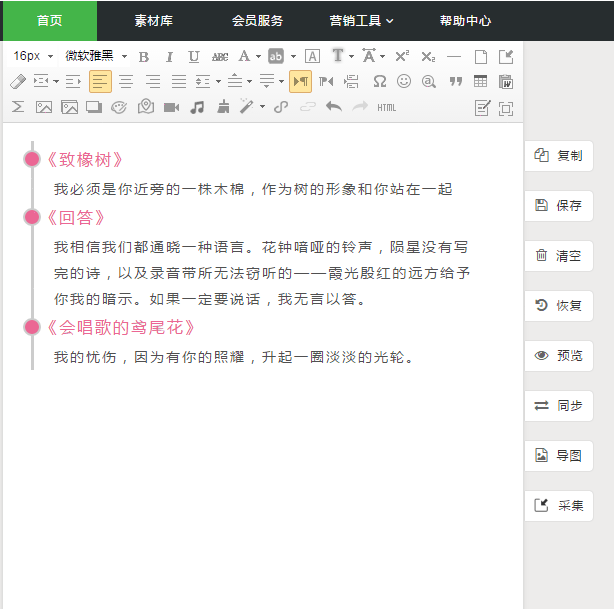The width and height of the screenshot is (614, 609).
Task: Insert a formula with the Sigma icon
Action: click(x=18, y=107)
